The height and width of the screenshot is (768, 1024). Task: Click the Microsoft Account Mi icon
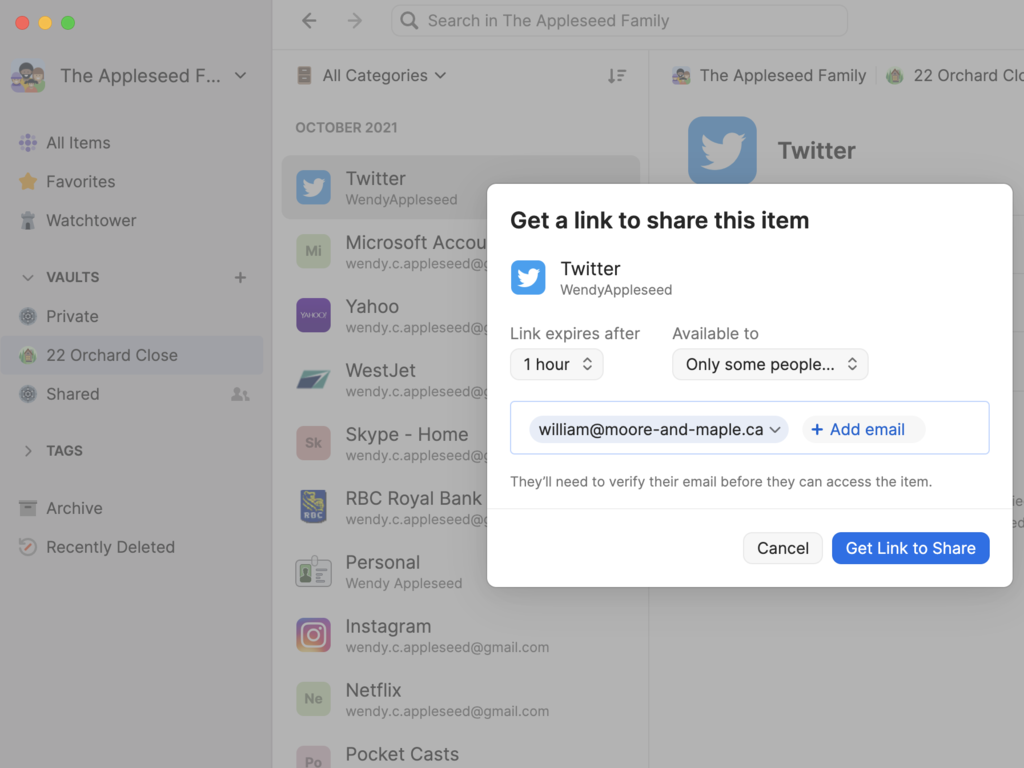(x=313, y=251)
